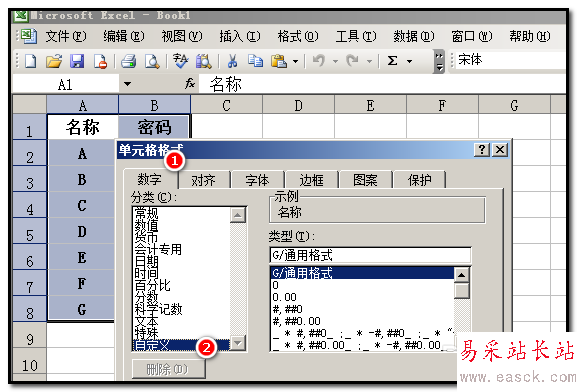This screenshot has height=392, width=577.
Task: Click scroll-up arrow of category list
Action: tap(238, 215)
